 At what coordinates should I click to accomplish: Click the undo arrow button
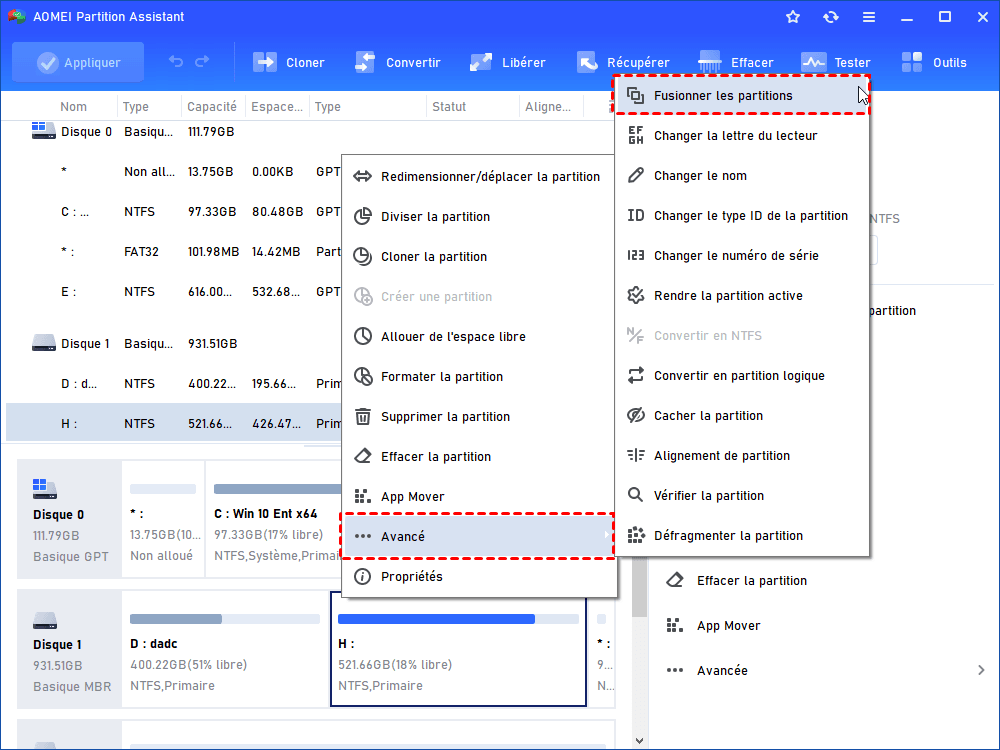176,62
